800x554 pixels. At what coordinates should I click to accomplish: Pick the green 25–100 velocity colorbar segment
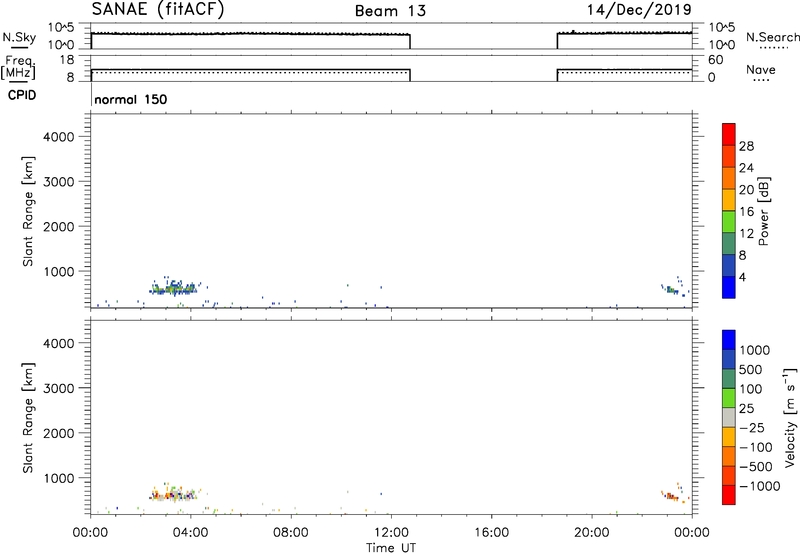(x=729, y=398)
